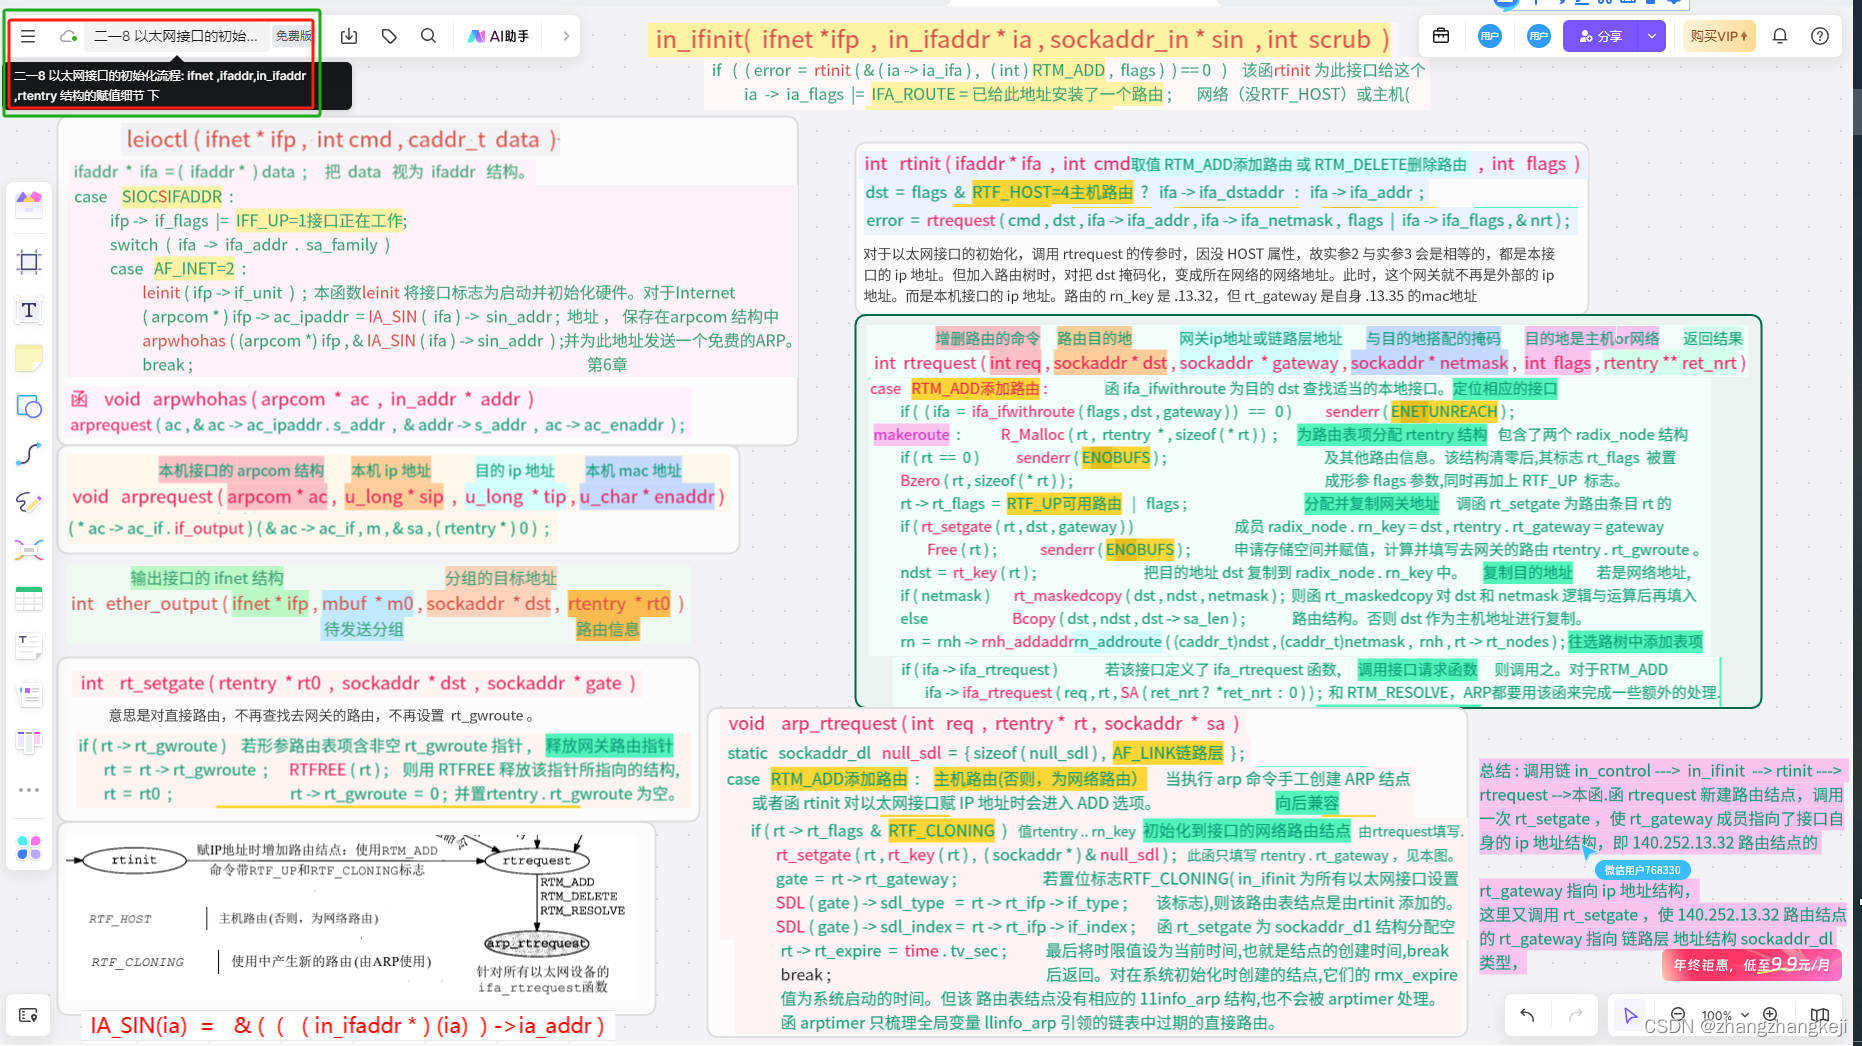Click the makeroute highlighted label
1862x1046 pixels.
coord(911,434)
